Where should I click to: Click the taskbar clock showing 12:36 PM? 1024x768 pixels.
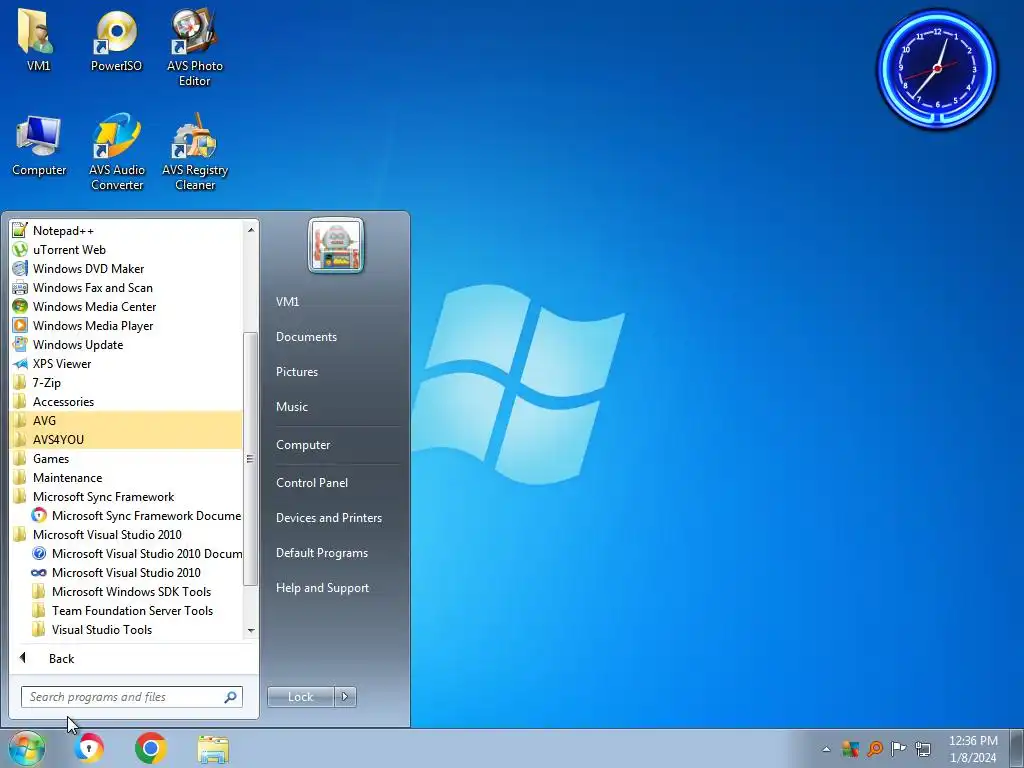pos(973,748)
